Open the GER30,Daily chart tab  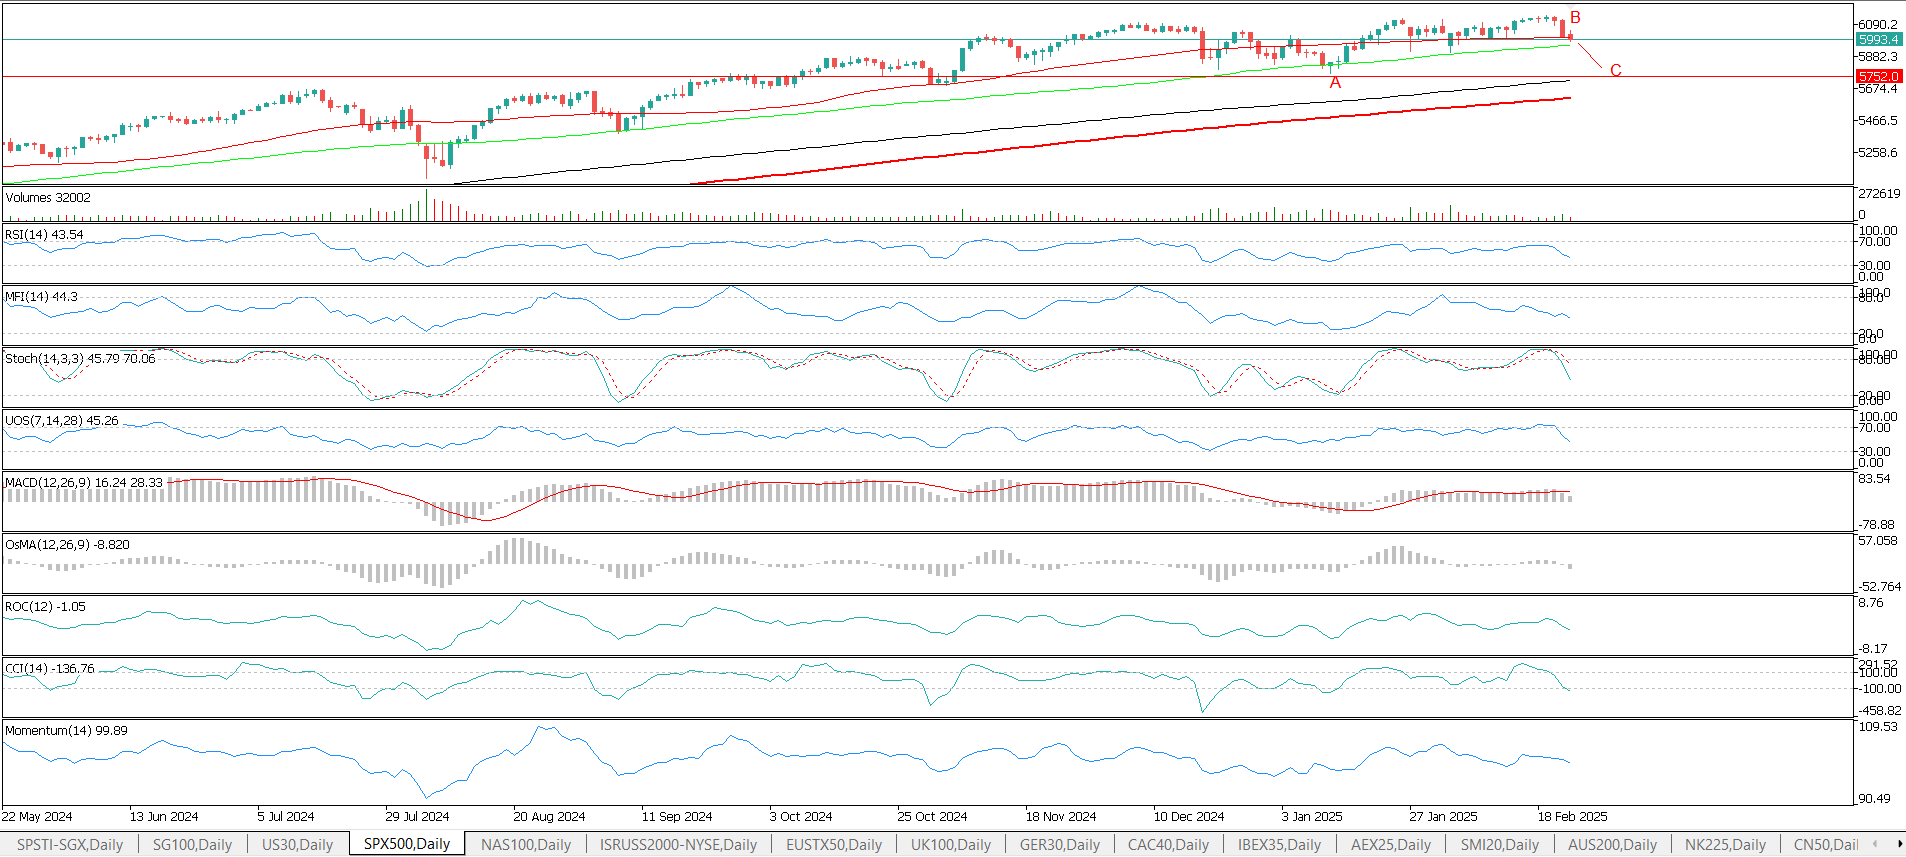coord(1060,844)
